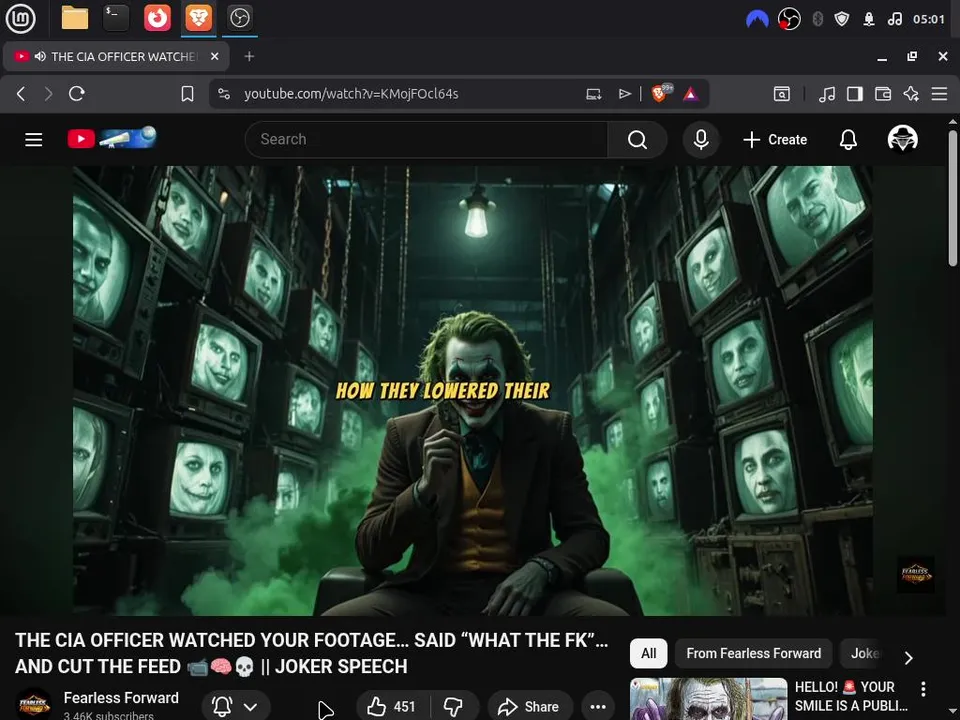Show the calendar from the 05:01 clock
This screenshot has width=960, height=720.
pyautogui.click(x=929, y=20)
